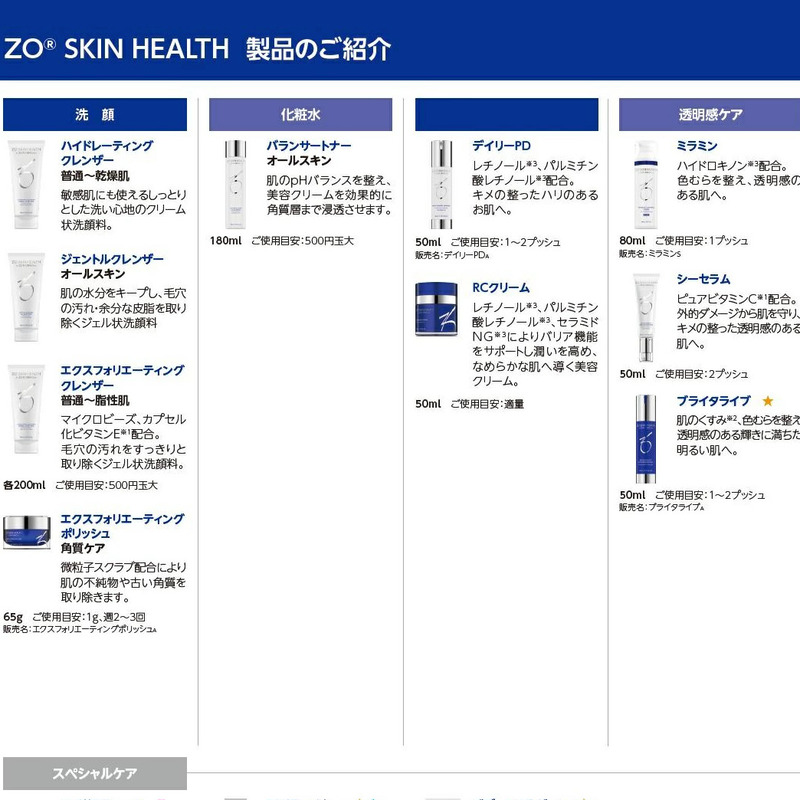This screenshot has height=800, width=800.
Task: Open the RCクリーム product title
Action: [x=501, y=288]
